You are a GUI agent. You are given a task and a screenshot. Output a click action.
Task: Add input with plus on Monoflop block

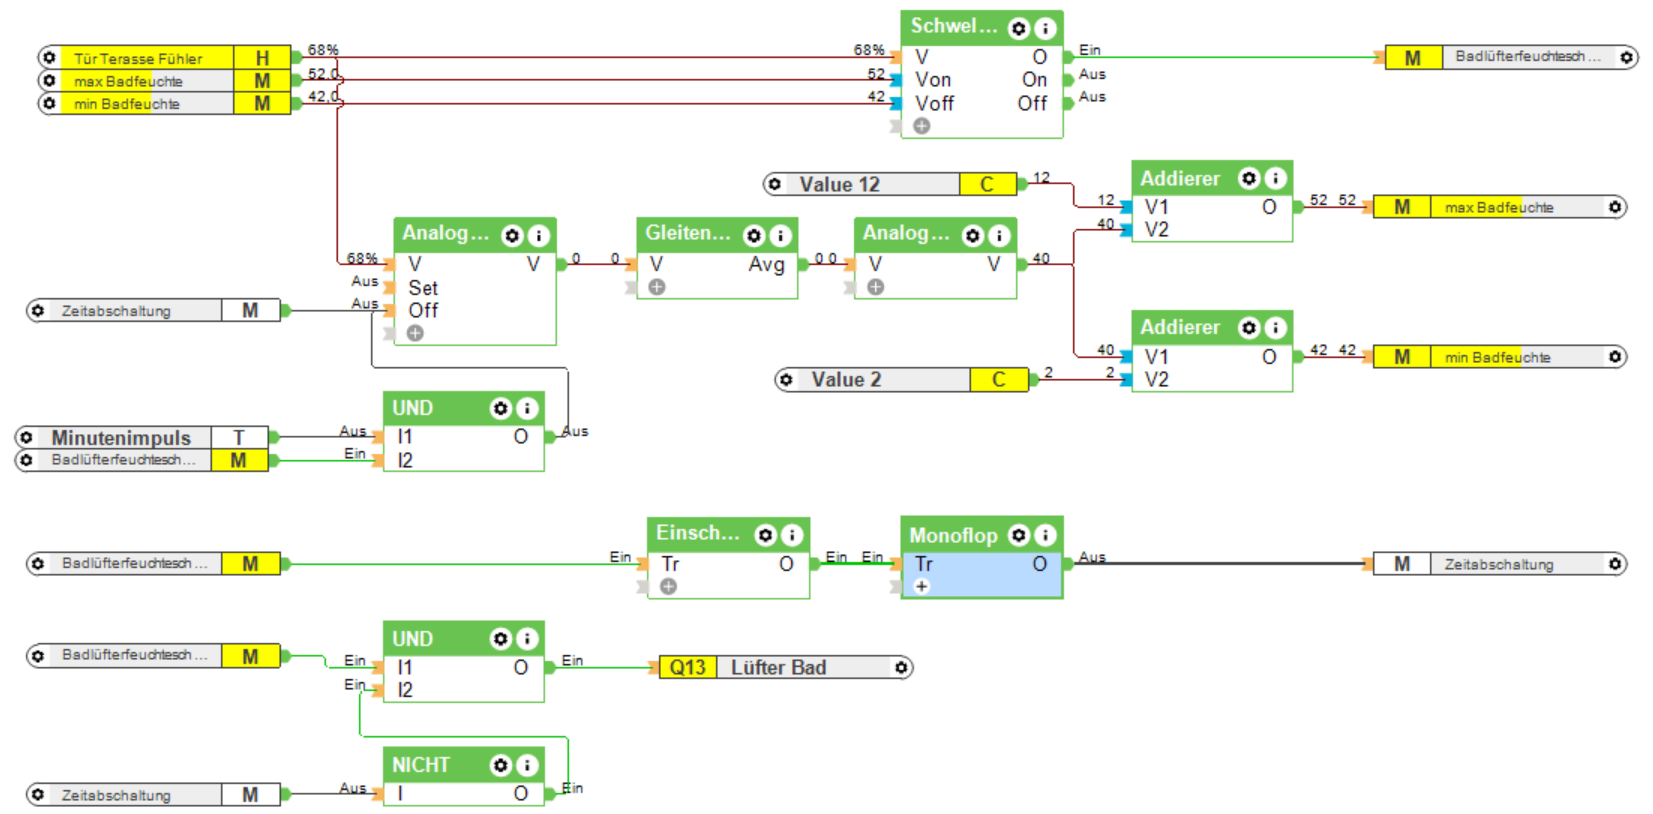[x=922, y=586]
